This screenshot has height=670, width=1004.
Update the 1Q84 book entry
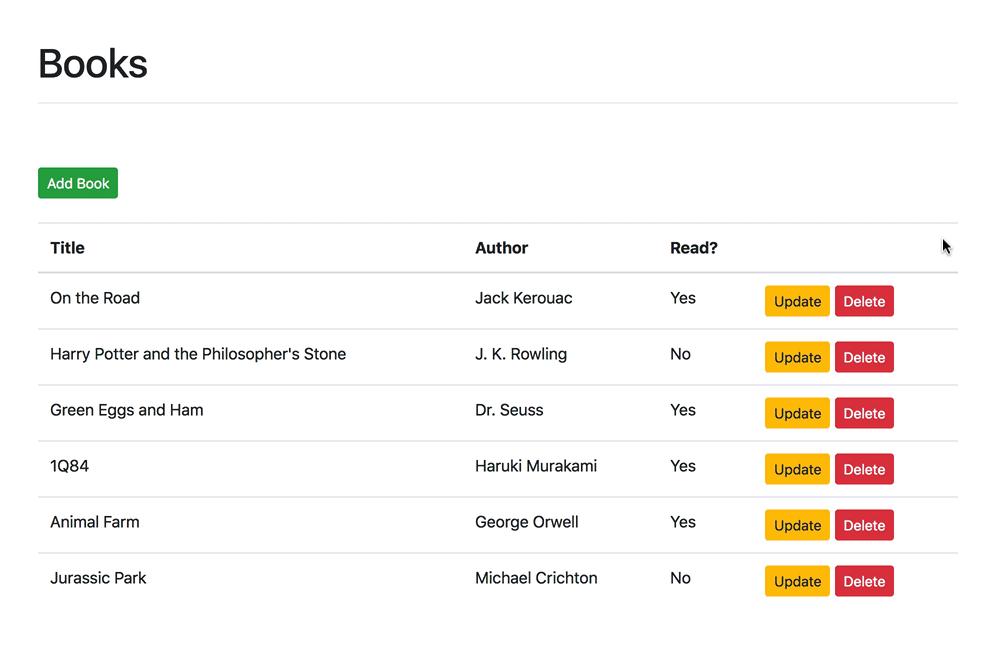click(797, 469)
